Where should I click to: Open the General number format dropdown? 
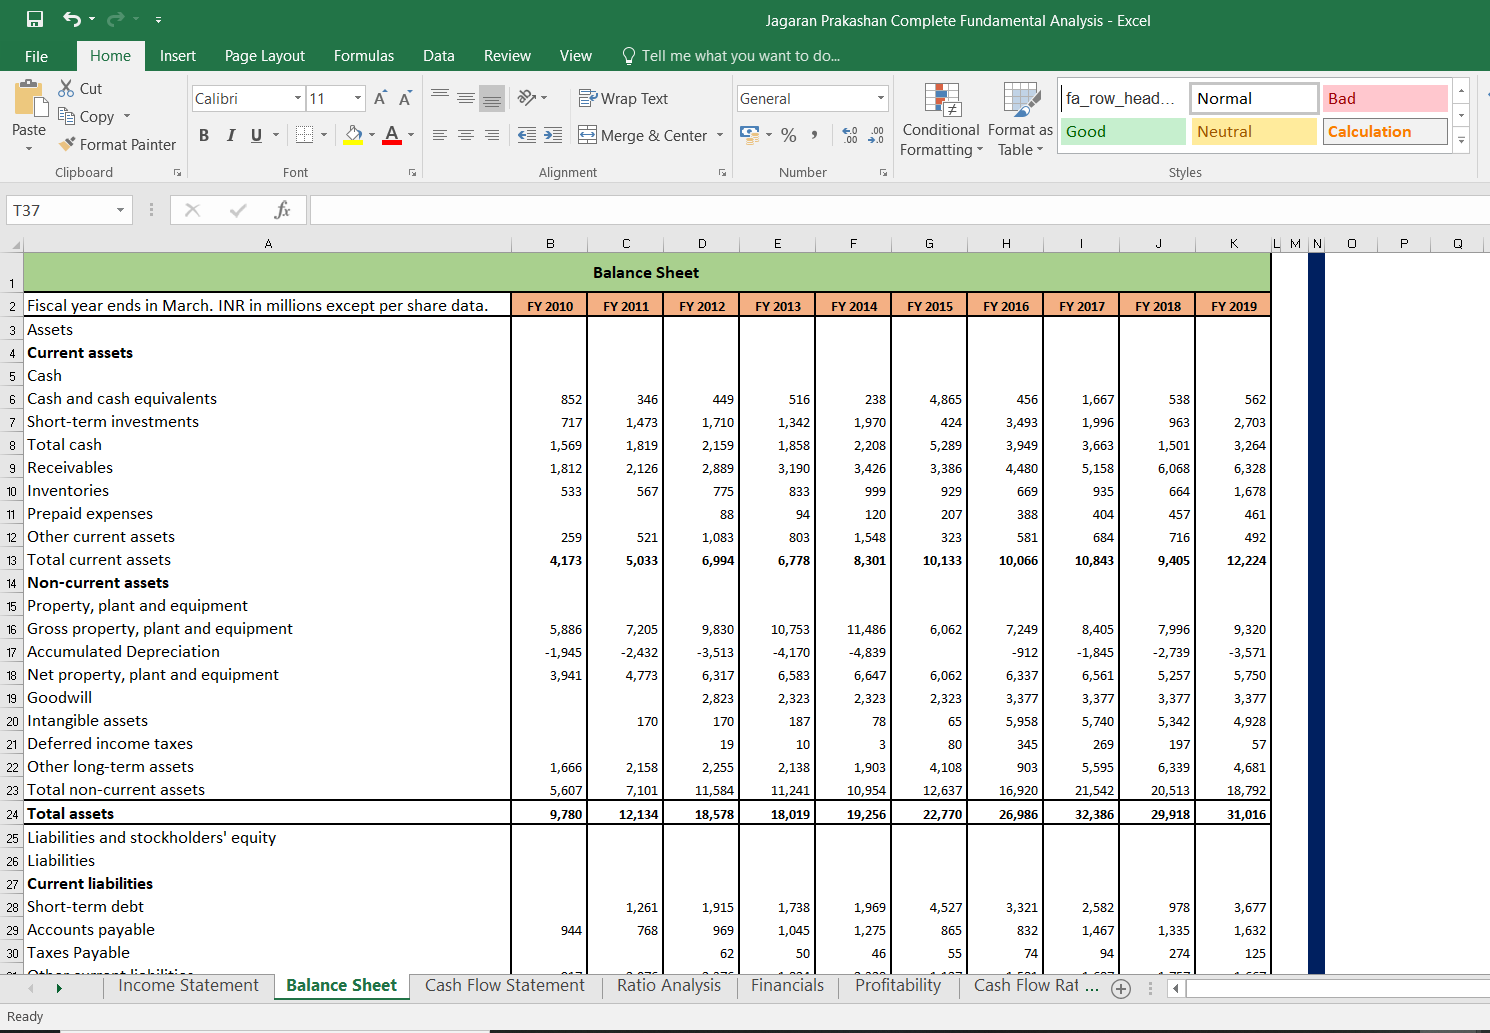[x=881, y=98]
